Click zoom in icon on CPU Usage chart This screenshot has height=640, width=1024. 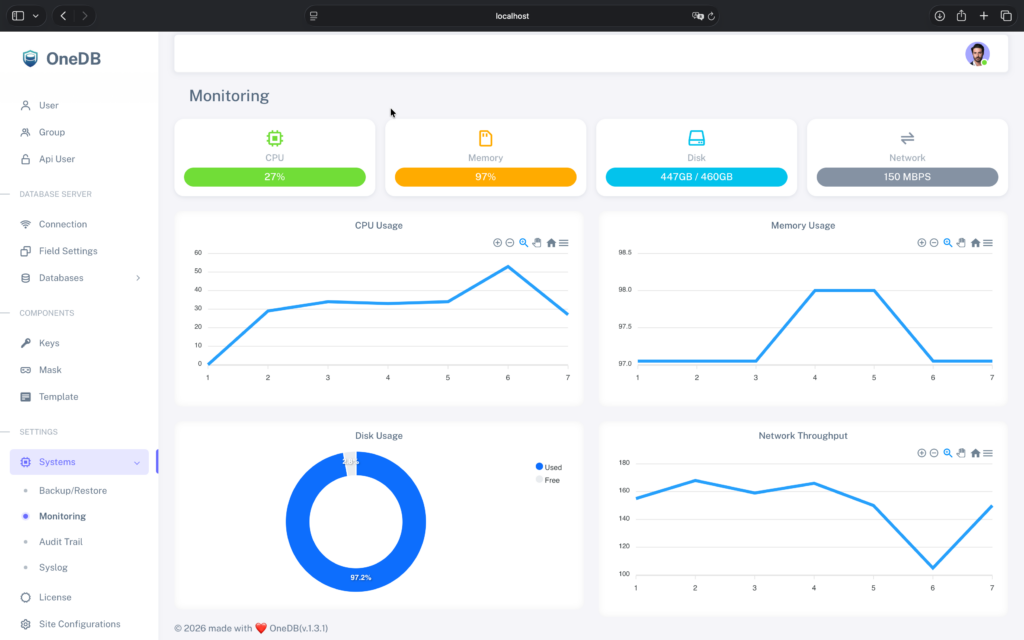pos(497,243)
